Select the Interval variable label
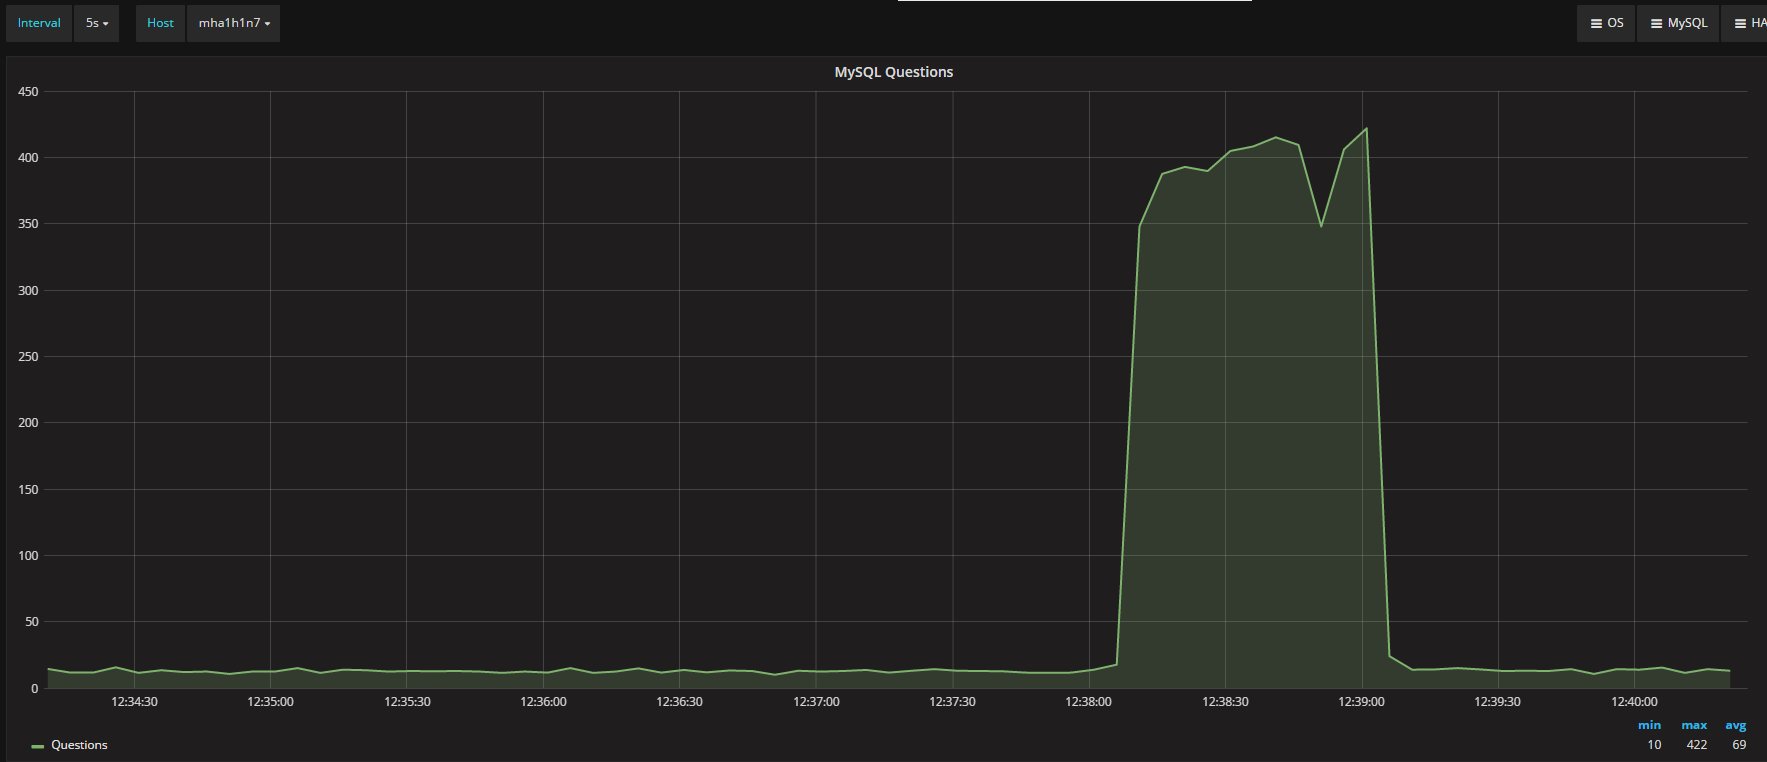 click(39, 23)
